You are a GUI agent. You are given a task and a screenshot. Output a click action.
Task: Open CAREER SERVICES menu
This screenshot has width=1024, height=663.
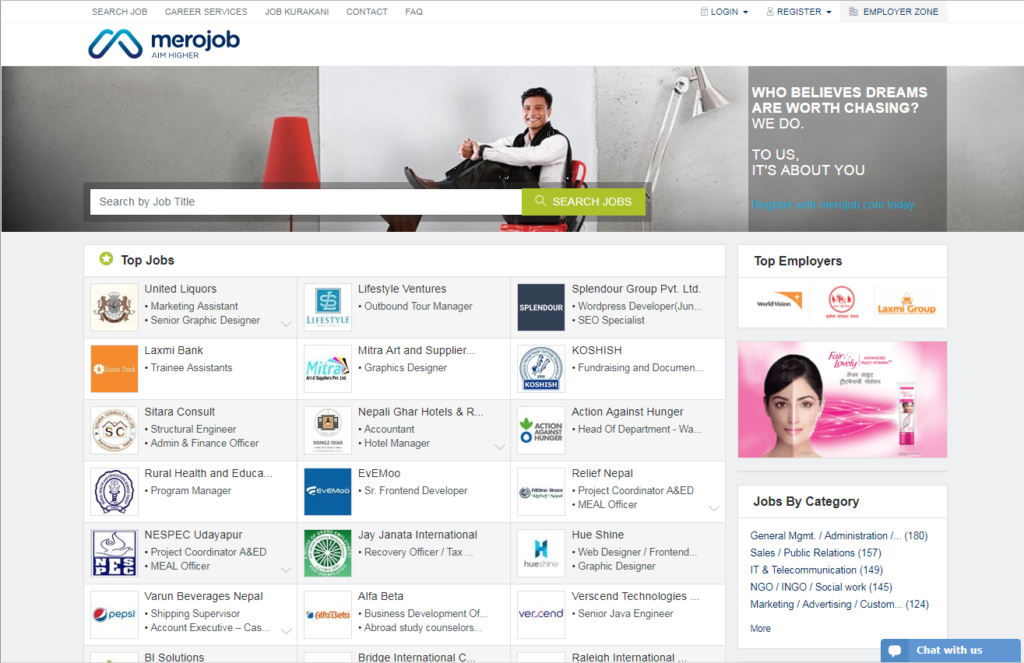[206, 12]
